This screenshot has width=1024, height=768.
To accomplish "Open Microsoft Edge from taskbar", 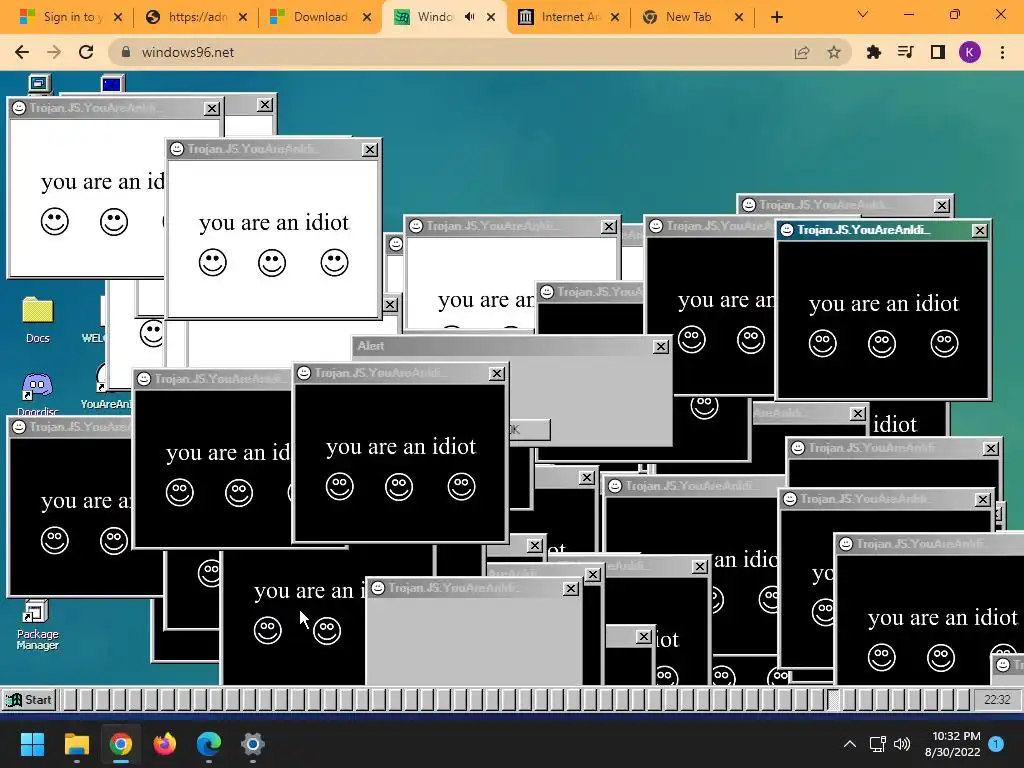I will pos(208,744).
